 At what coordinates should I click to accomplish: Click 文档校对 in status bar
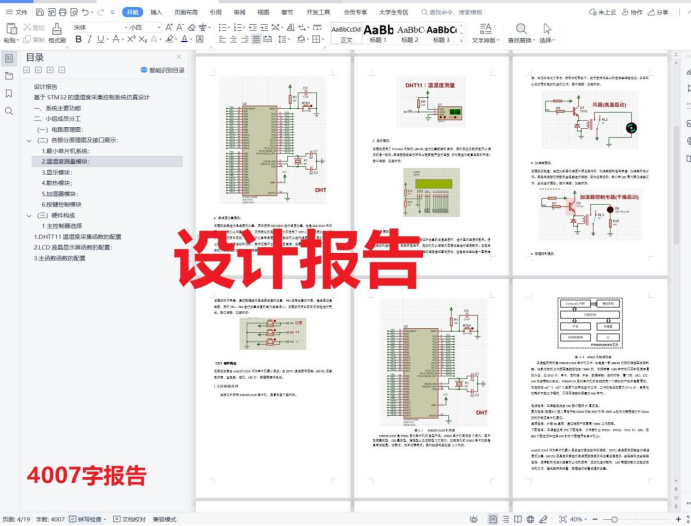coord(130,519)
